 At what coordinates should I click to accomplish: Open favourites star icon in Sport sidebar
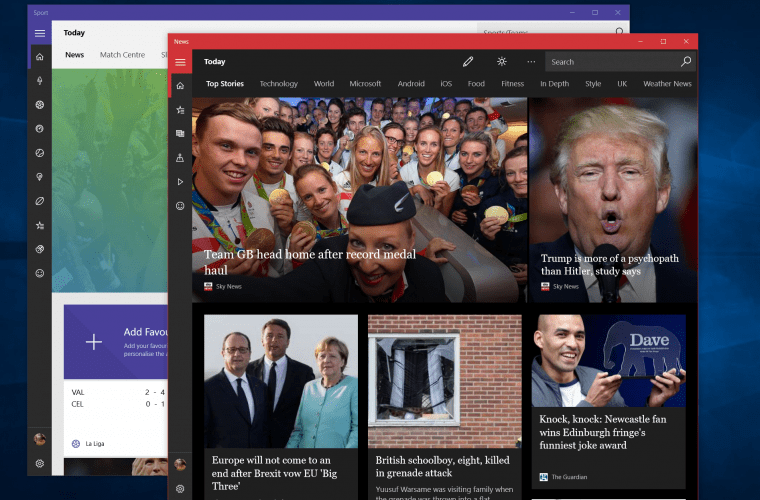coord(40,225)
